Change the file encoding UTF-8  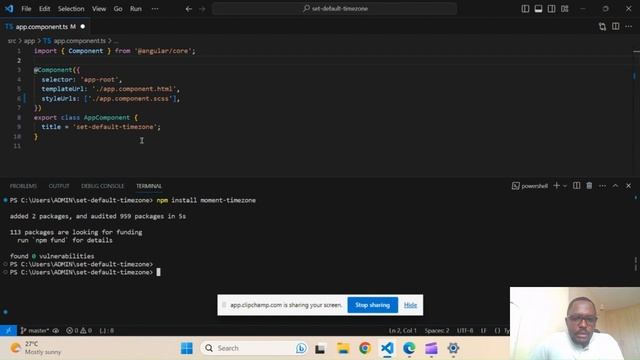click(x=465, y=331)
